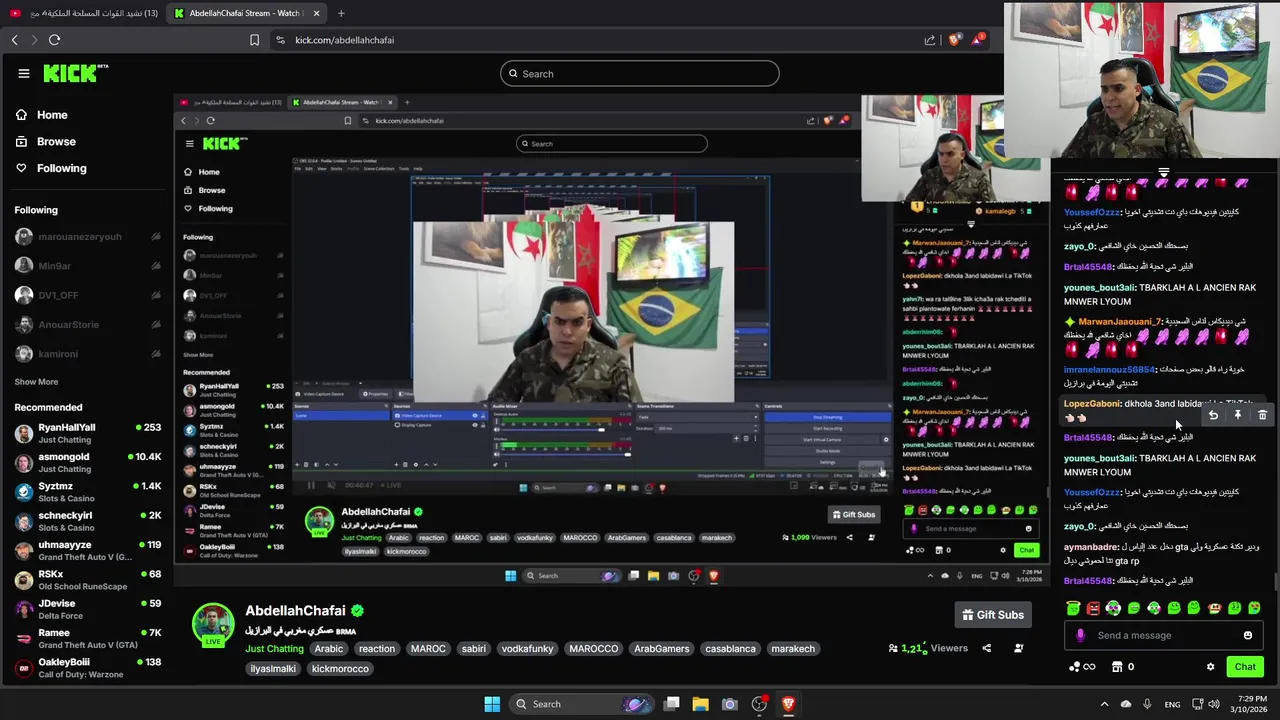Screen dimensions: 1280x720
Task: Open the ENG language switcher in the tray
Action: tap(1172, 704)
